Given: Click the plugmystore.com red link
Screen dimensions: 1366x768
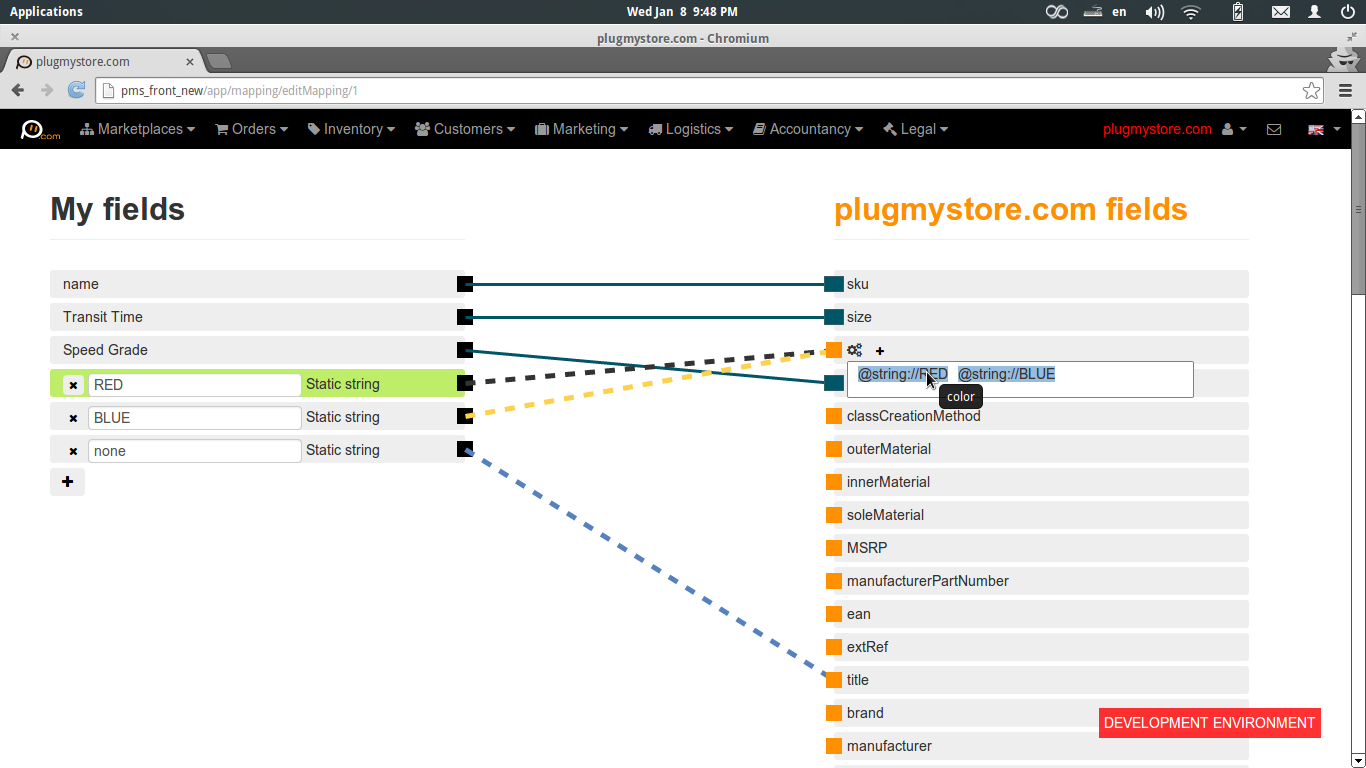Looking at the screenshot, I should [x=1157, y=129].
